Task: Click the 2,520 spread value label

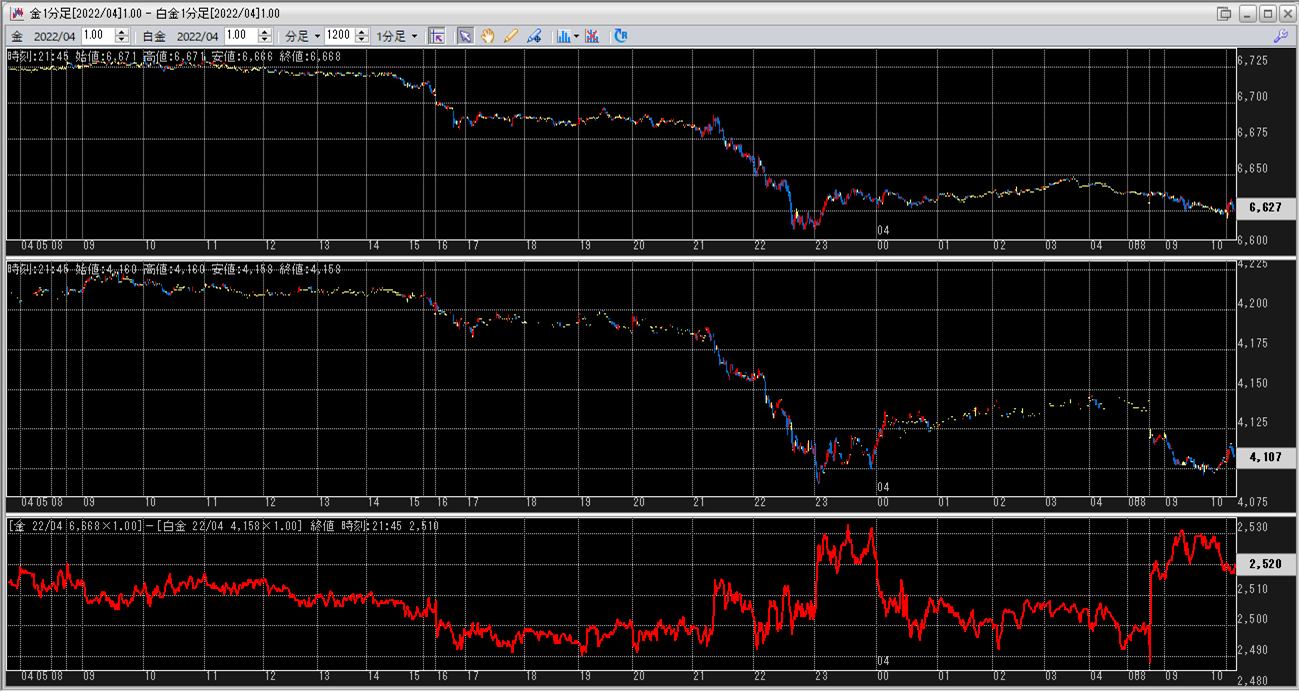Action: click(x=1265, y=565)
